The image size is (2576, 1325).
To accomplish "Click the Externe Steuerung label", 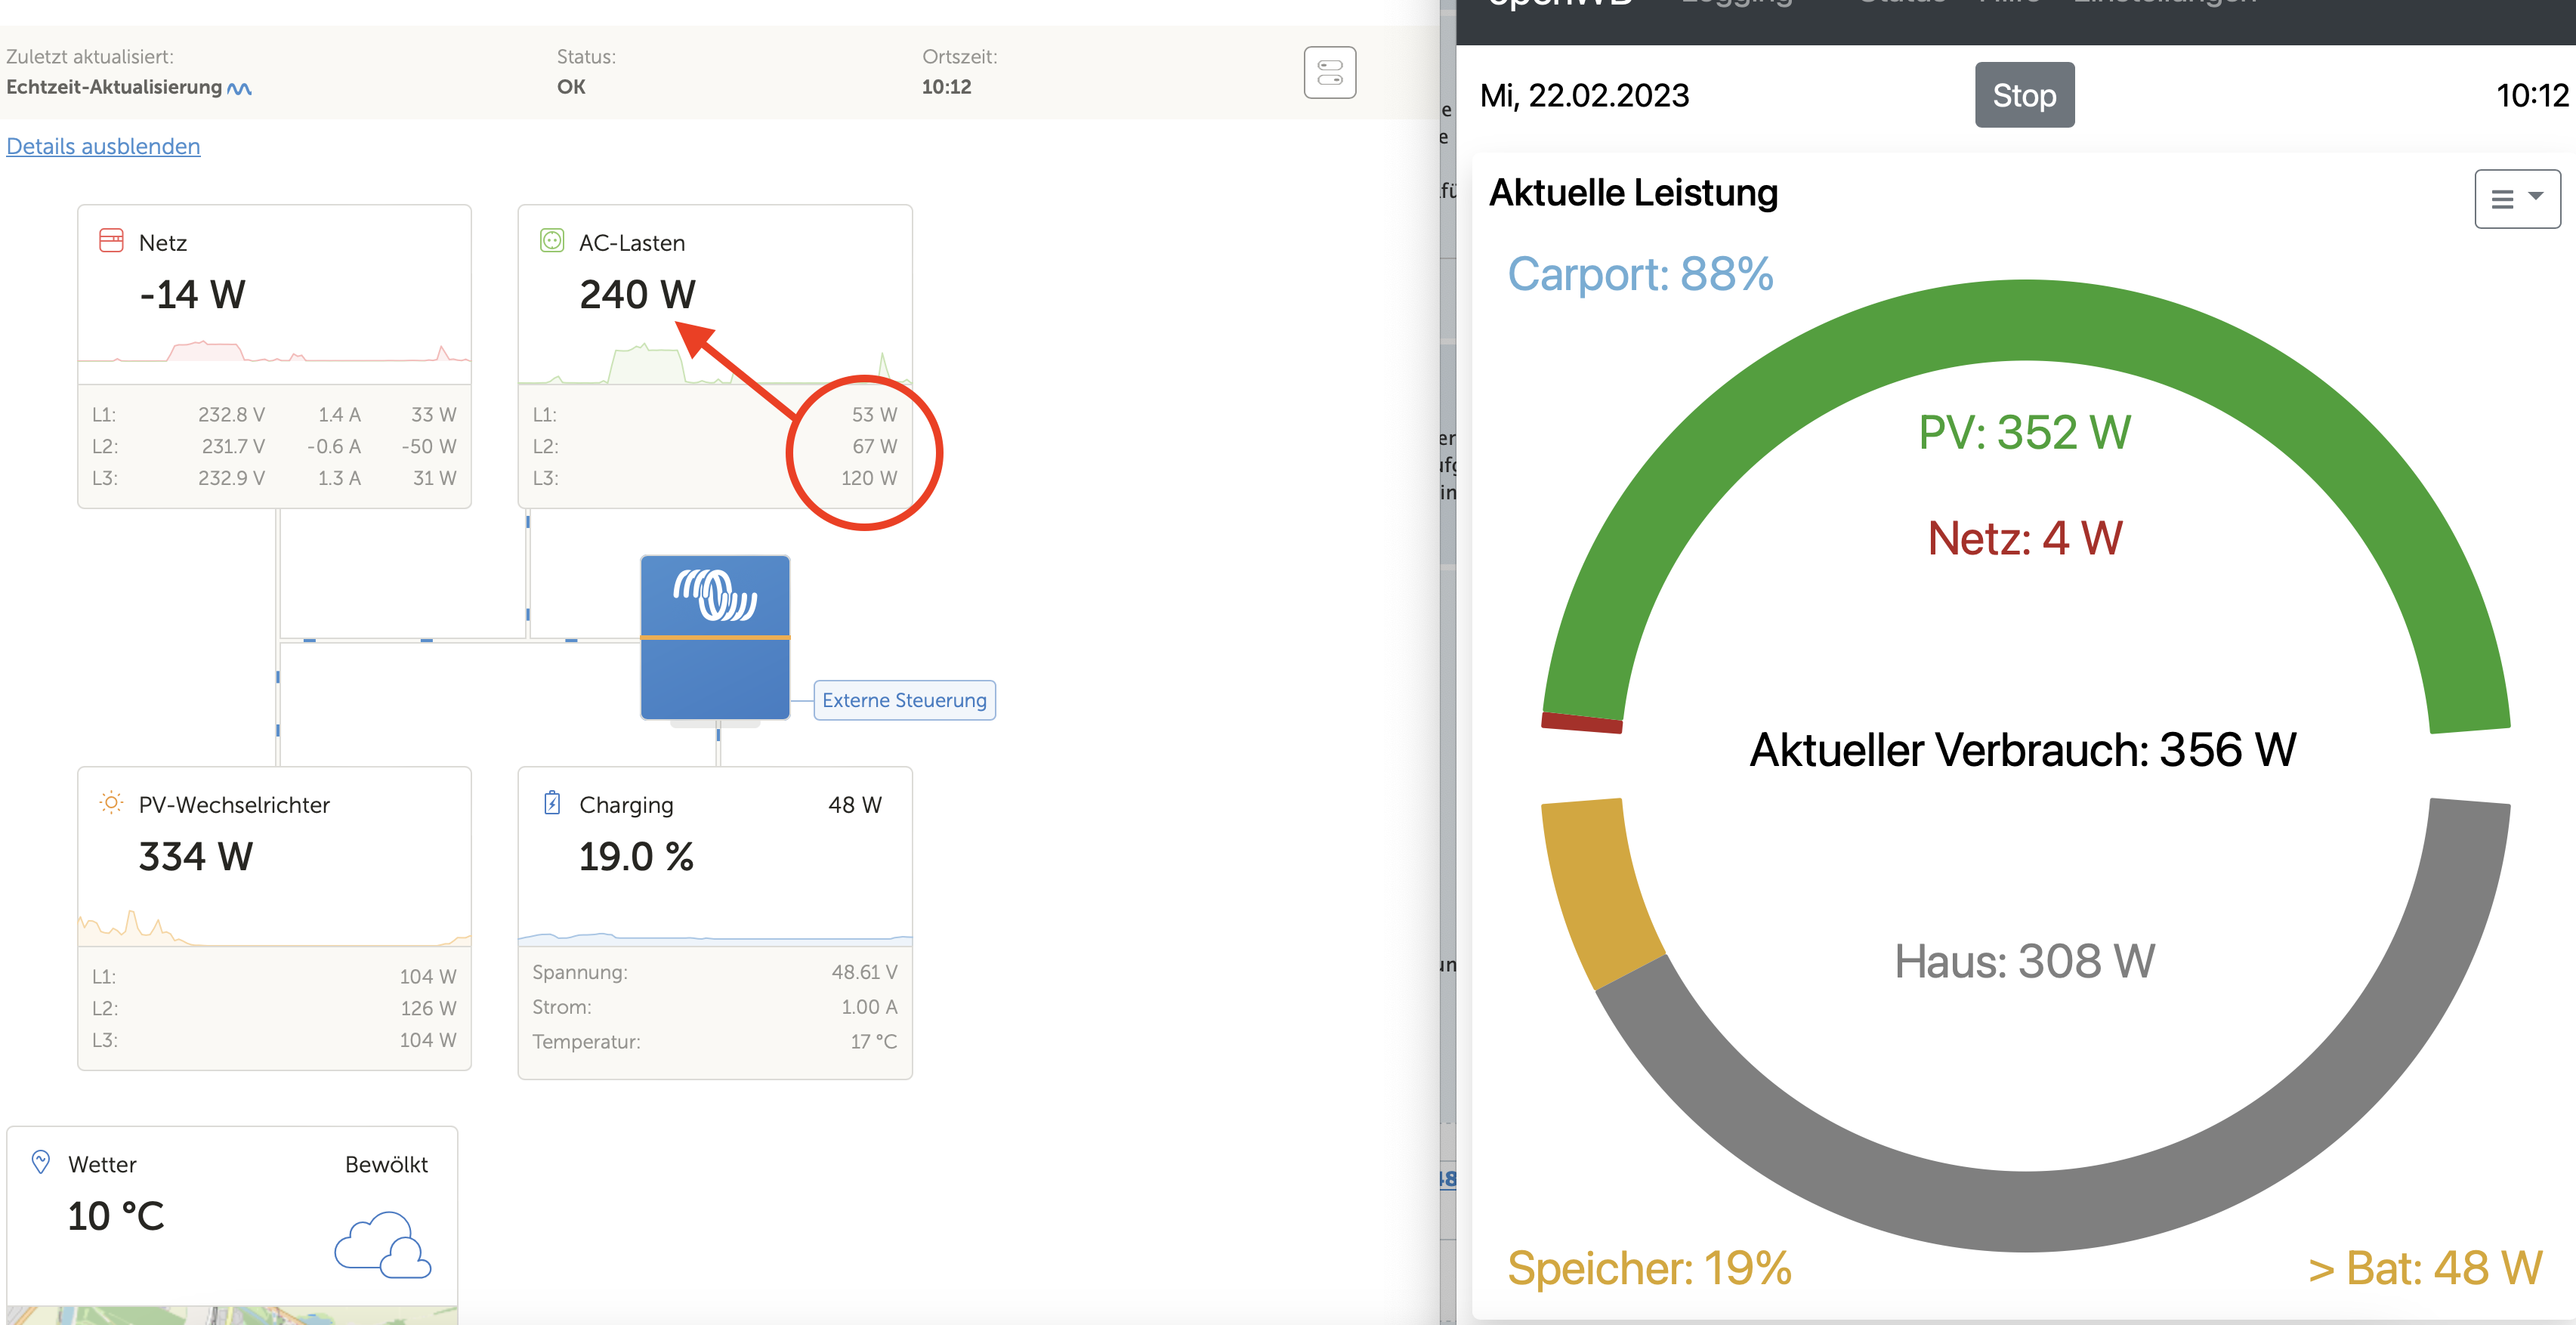I will (904, 700).
